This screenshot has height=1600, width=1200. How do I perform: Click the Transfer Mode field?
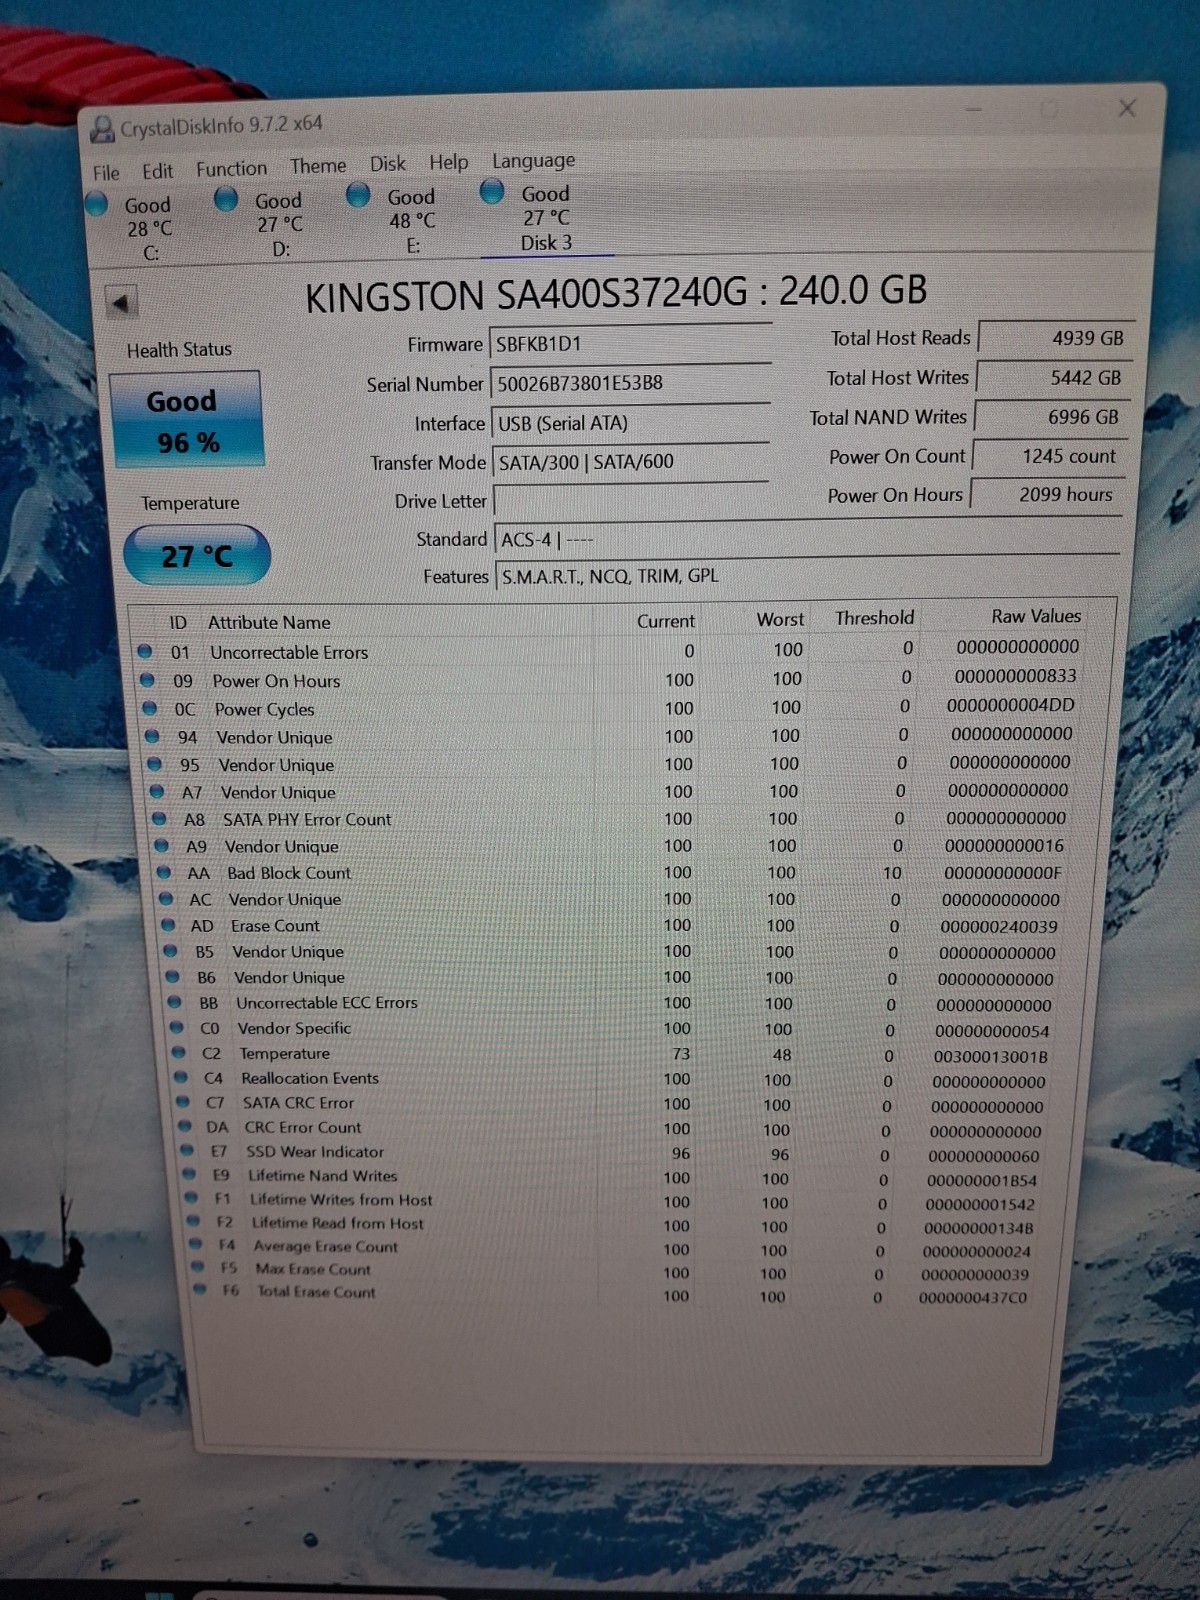(x=630, y=461)
